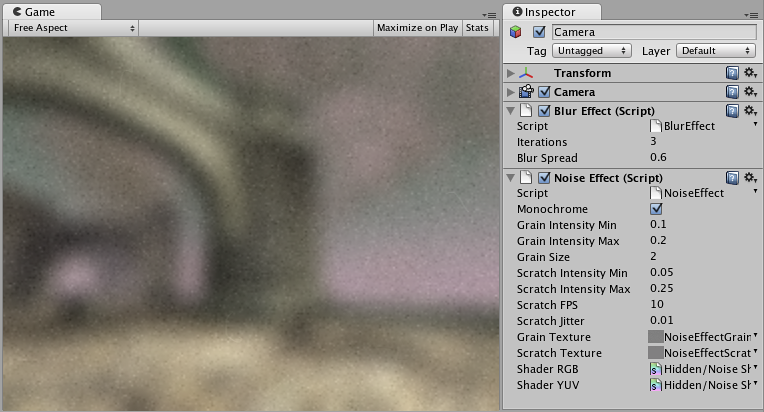Click the Grain Texture gray thumbnail
The width and height of the screenshot is (764, 412).
click(x=656, y=337)
